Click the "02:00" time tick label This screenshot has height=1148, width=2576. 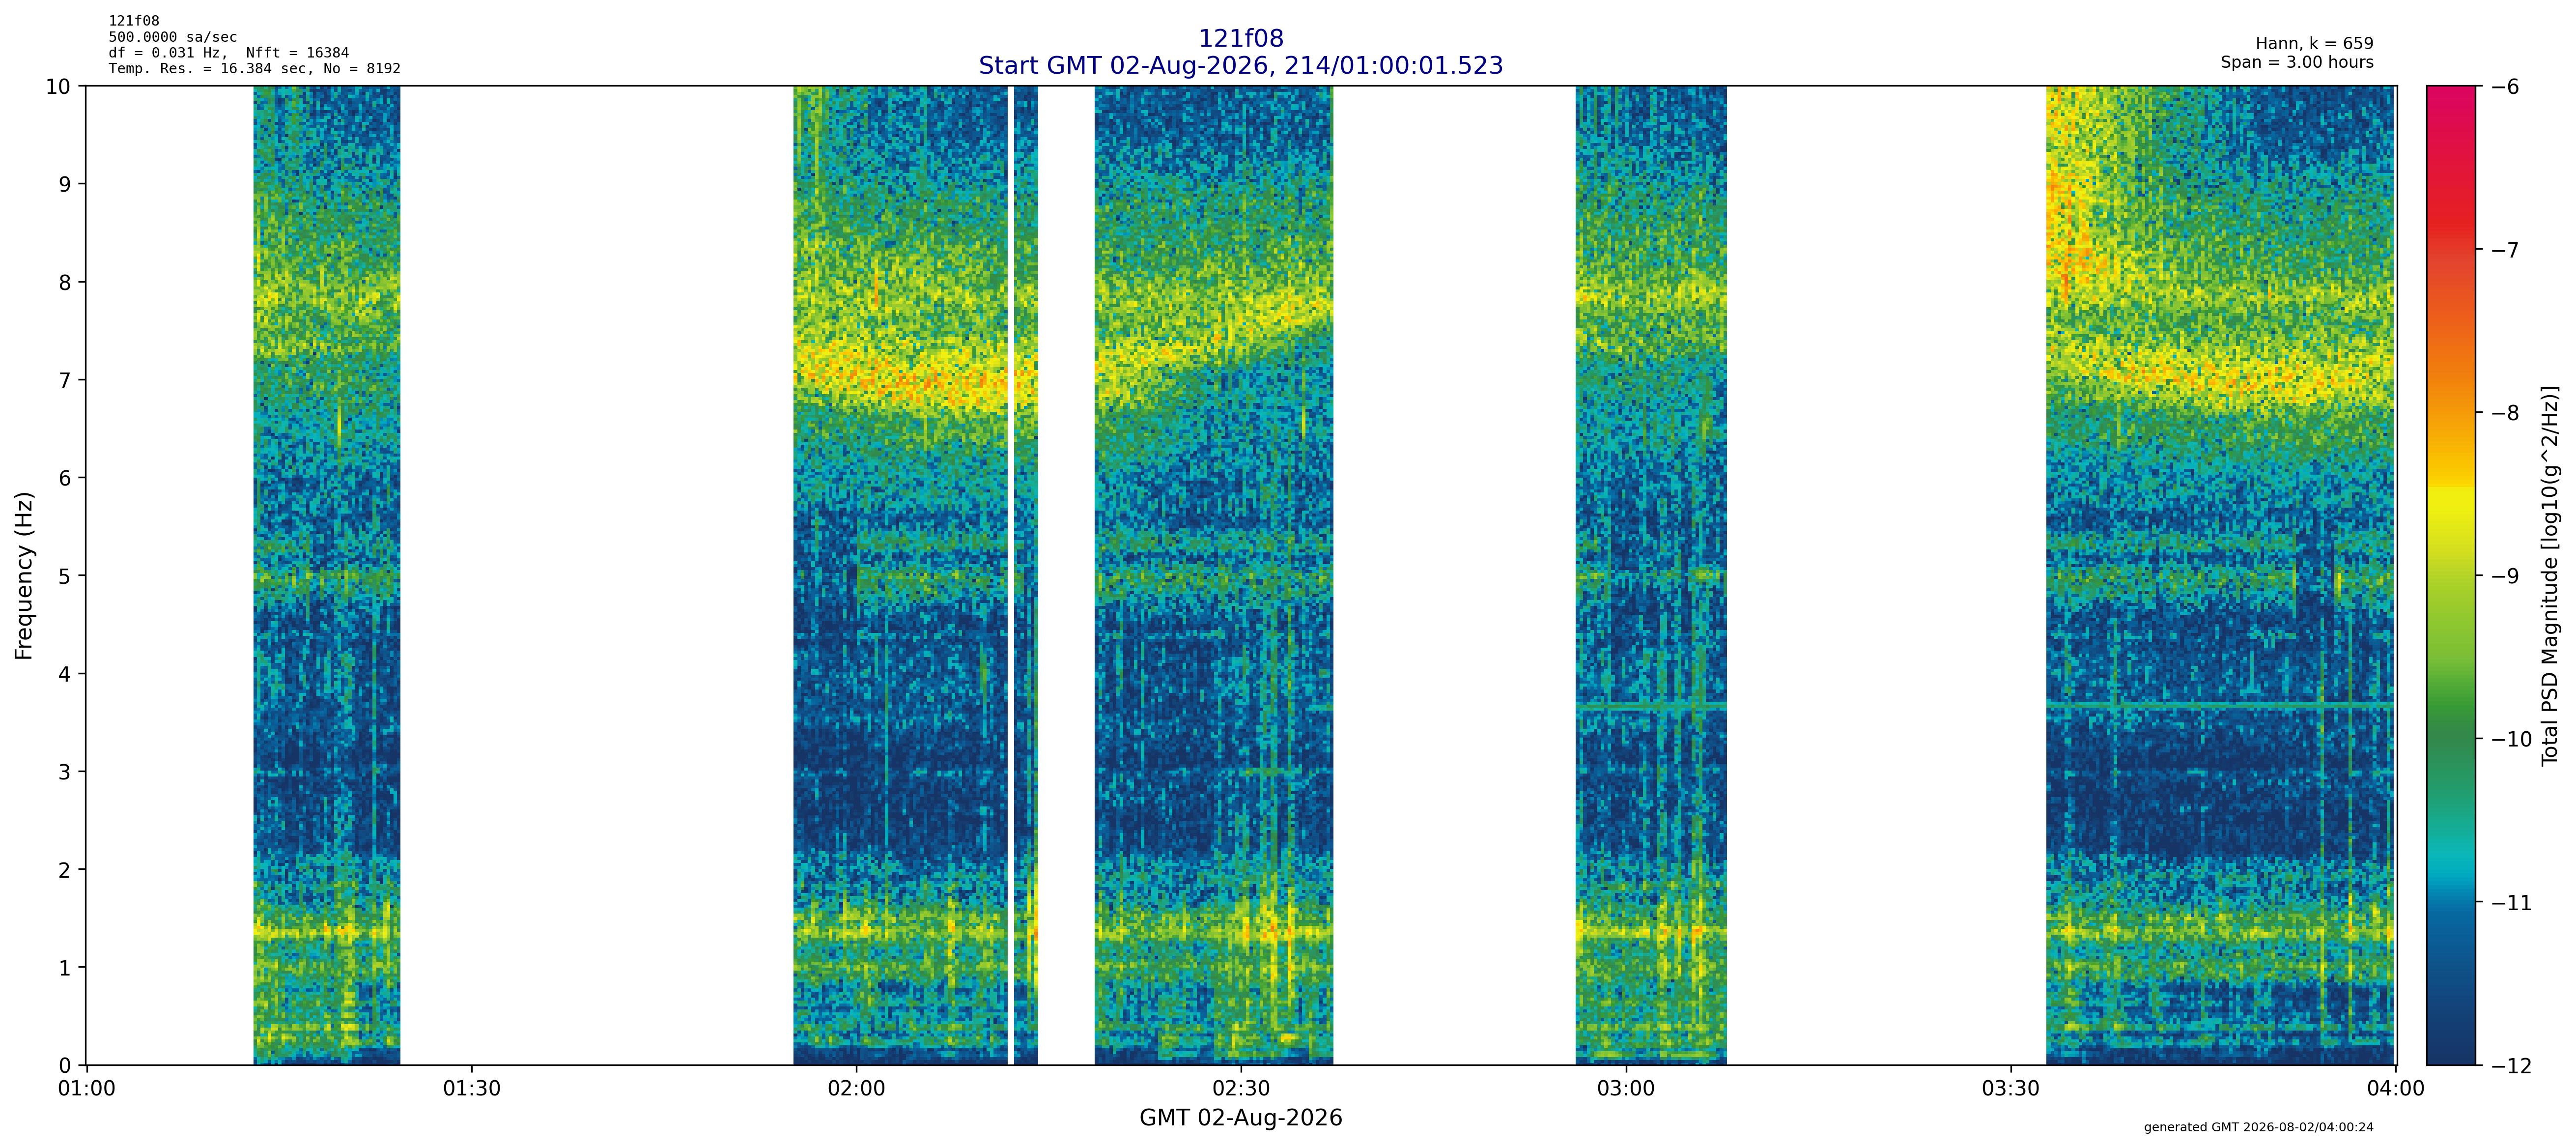[857, 1088]
